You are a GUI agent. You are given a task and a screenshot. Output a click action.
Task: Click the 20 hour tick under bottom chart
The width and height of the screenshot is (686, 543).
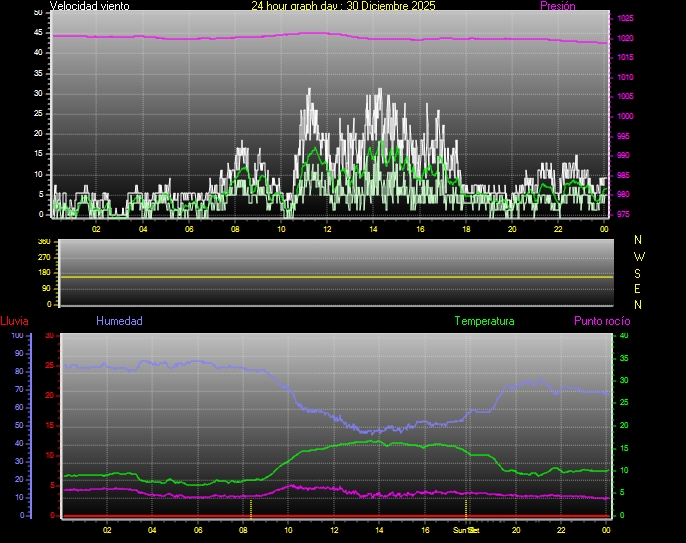515,530
